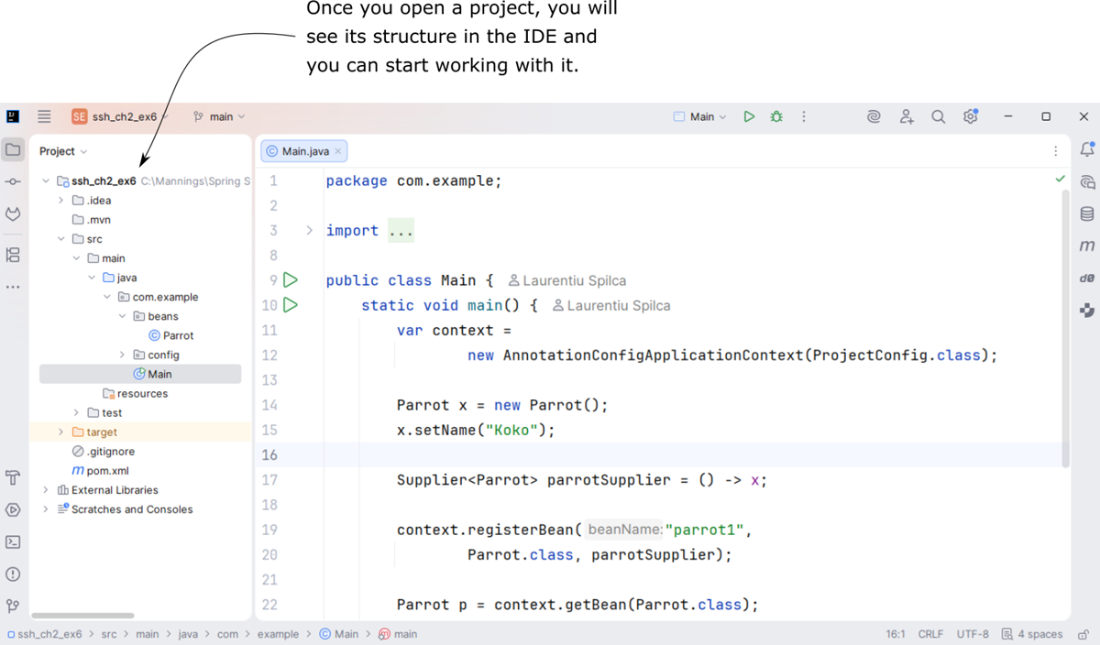Close the Main.java tab

click(x=338, y=151)
